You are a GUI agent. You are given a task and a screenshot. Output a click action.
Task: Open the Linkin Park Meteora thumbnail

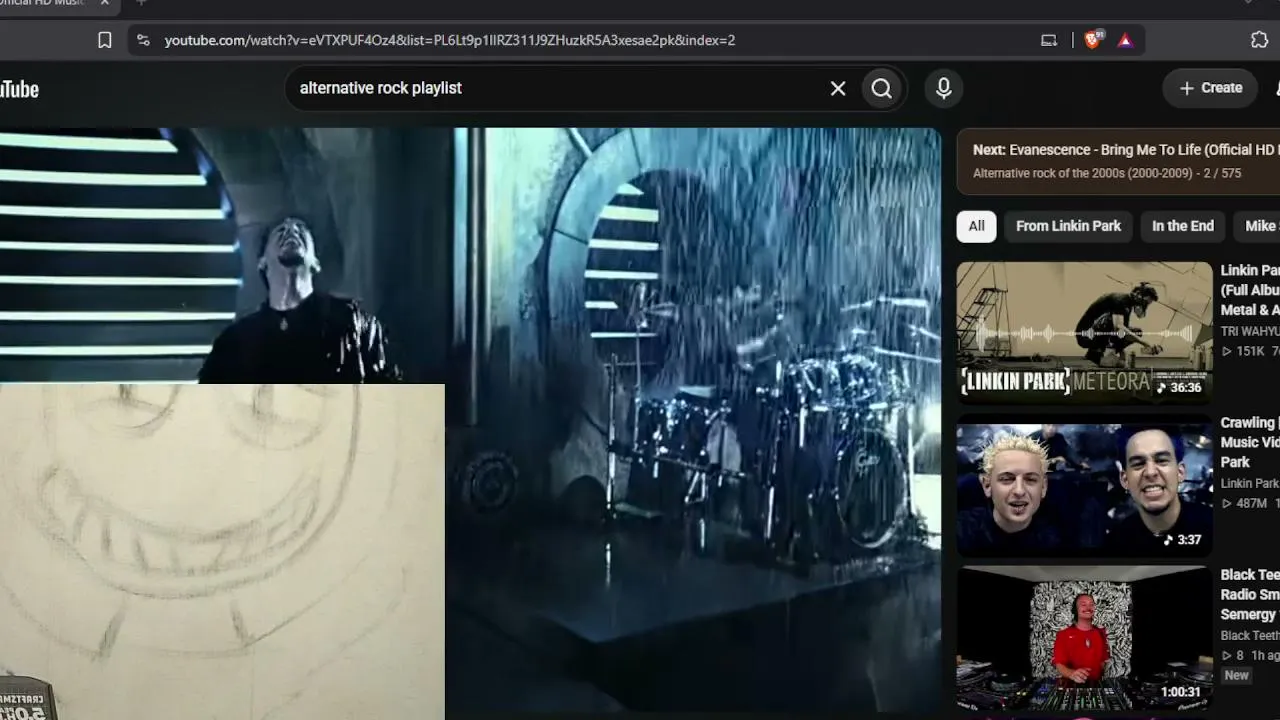click(x=1084, y=333)
